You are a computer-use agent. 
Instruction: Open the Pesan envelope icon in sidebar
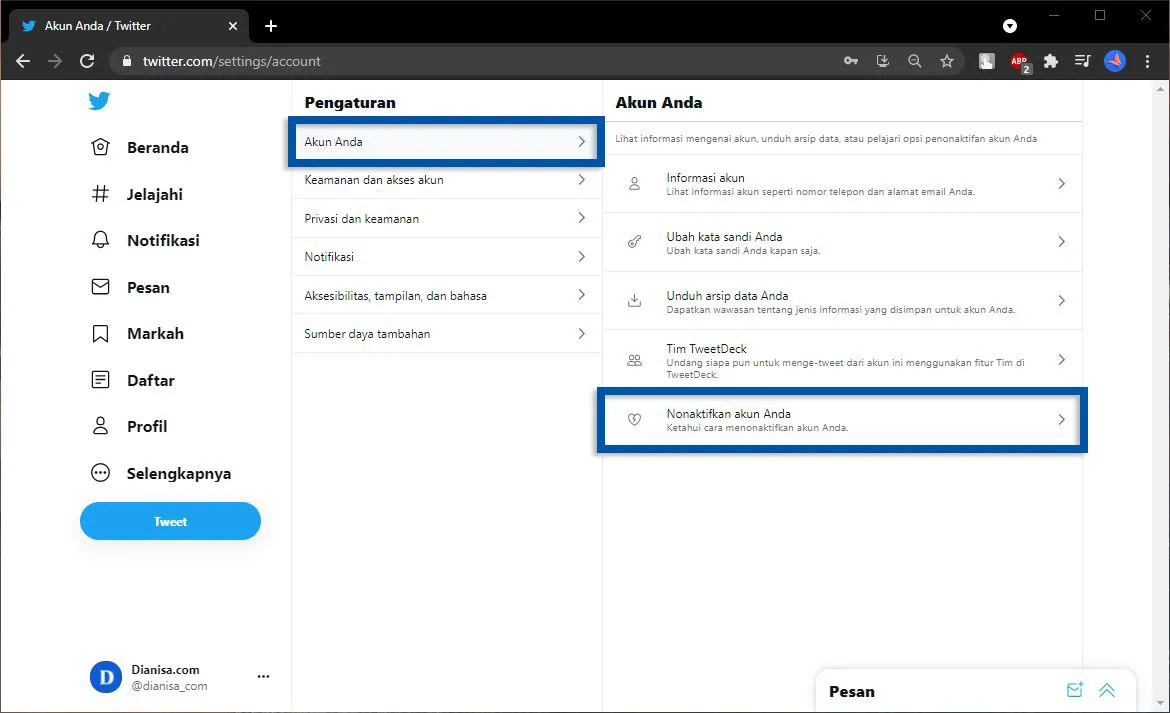100,287
